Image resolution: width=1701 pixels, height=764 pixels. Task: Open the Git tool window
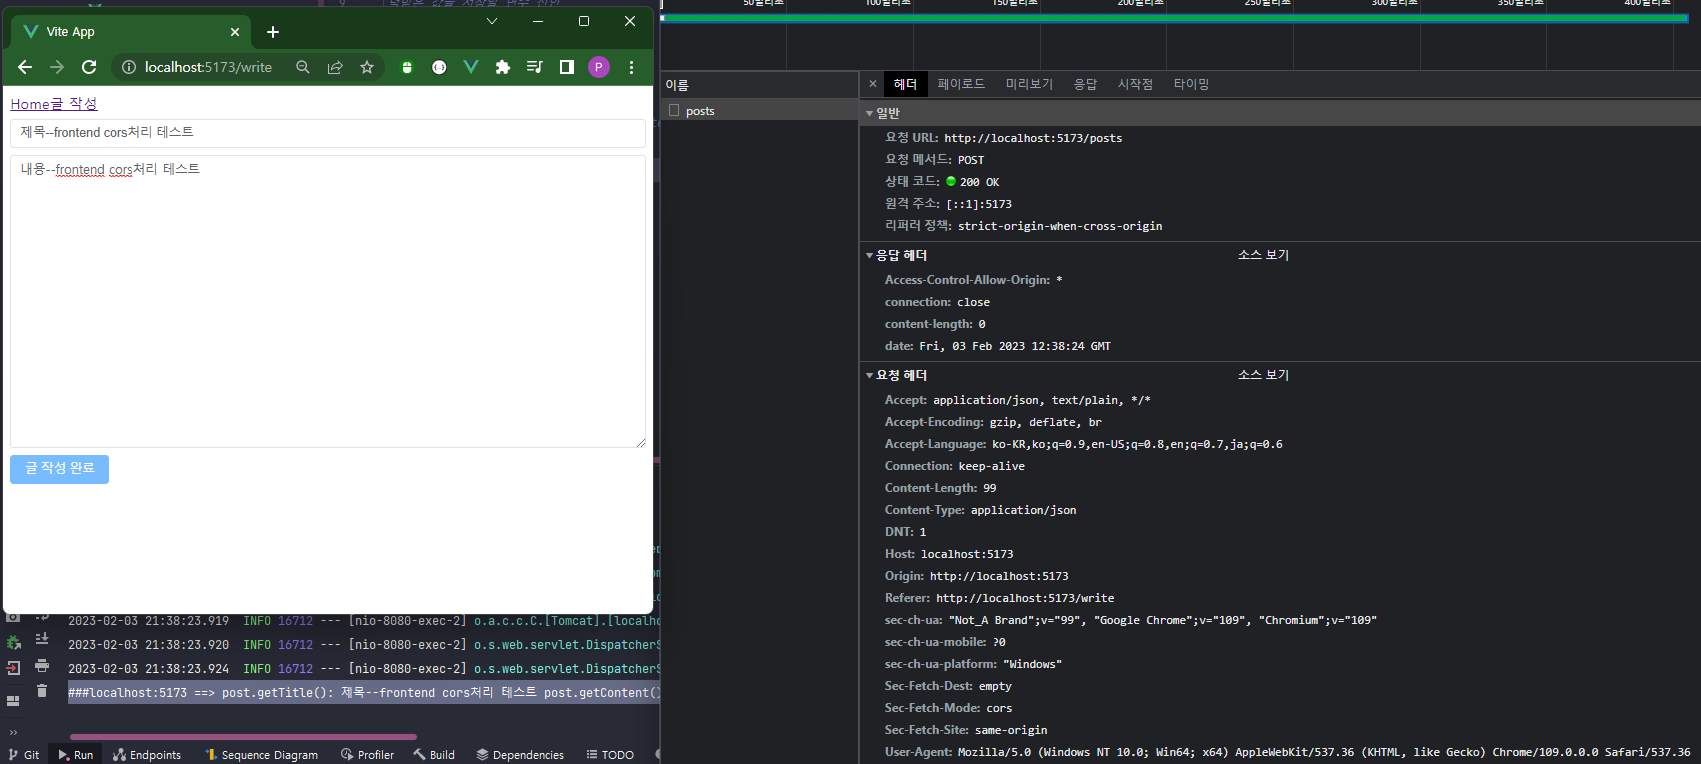[x=24, y=755]
